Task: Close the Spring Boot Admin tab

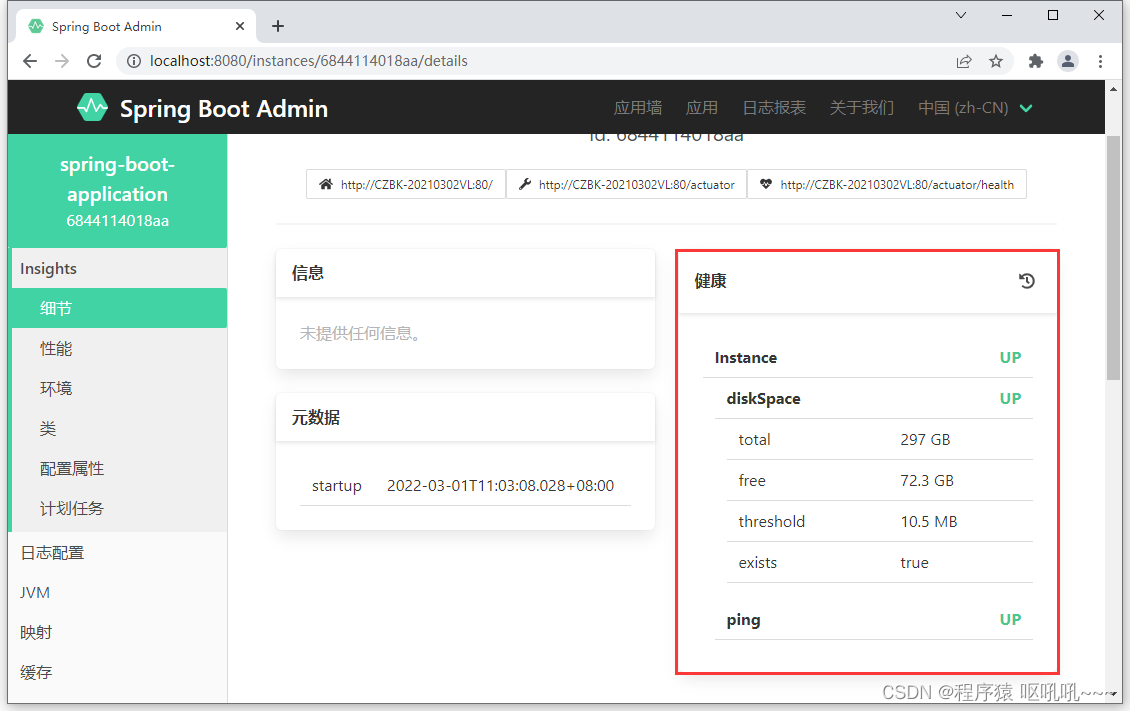Action: (240, 26)
